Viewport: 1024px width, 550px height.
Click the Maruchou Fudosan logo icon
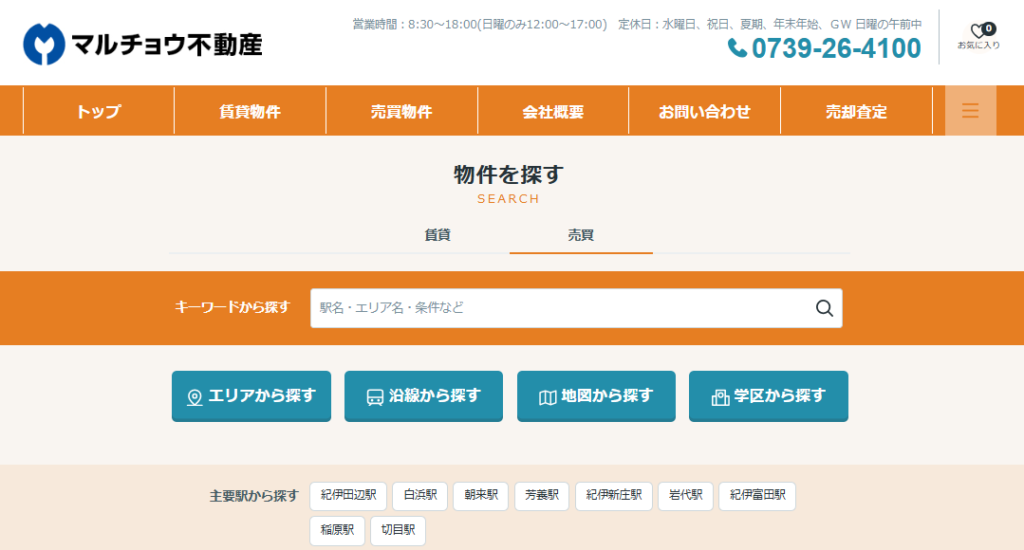tap(43, 44)
